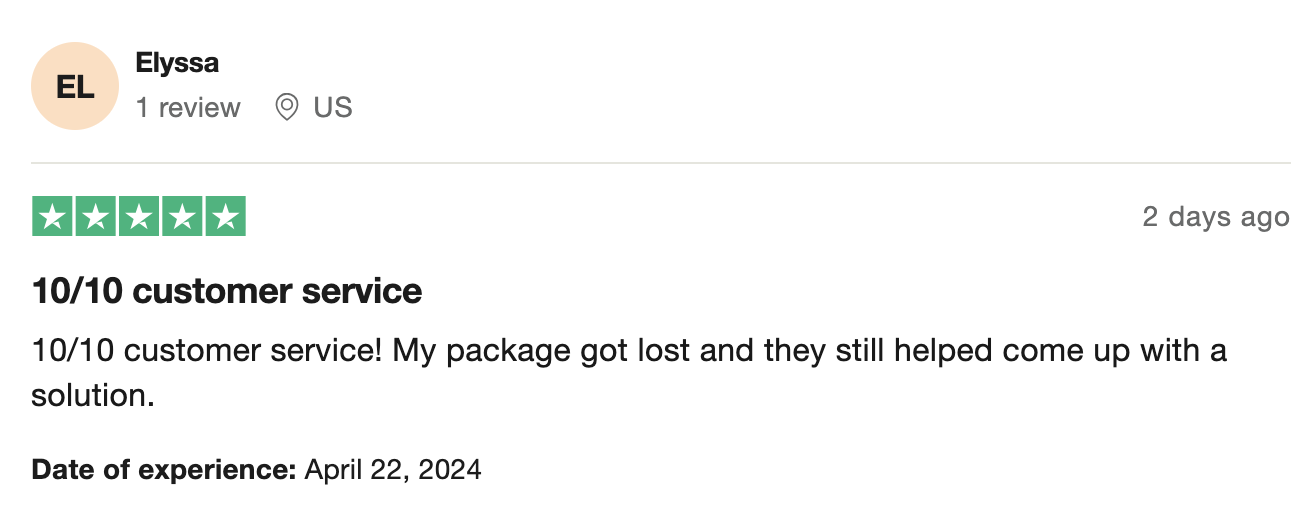The width and height of the screenshot is (1315, 508).
Task: Click the second green rating star
Action: click(x=95, y=217)
